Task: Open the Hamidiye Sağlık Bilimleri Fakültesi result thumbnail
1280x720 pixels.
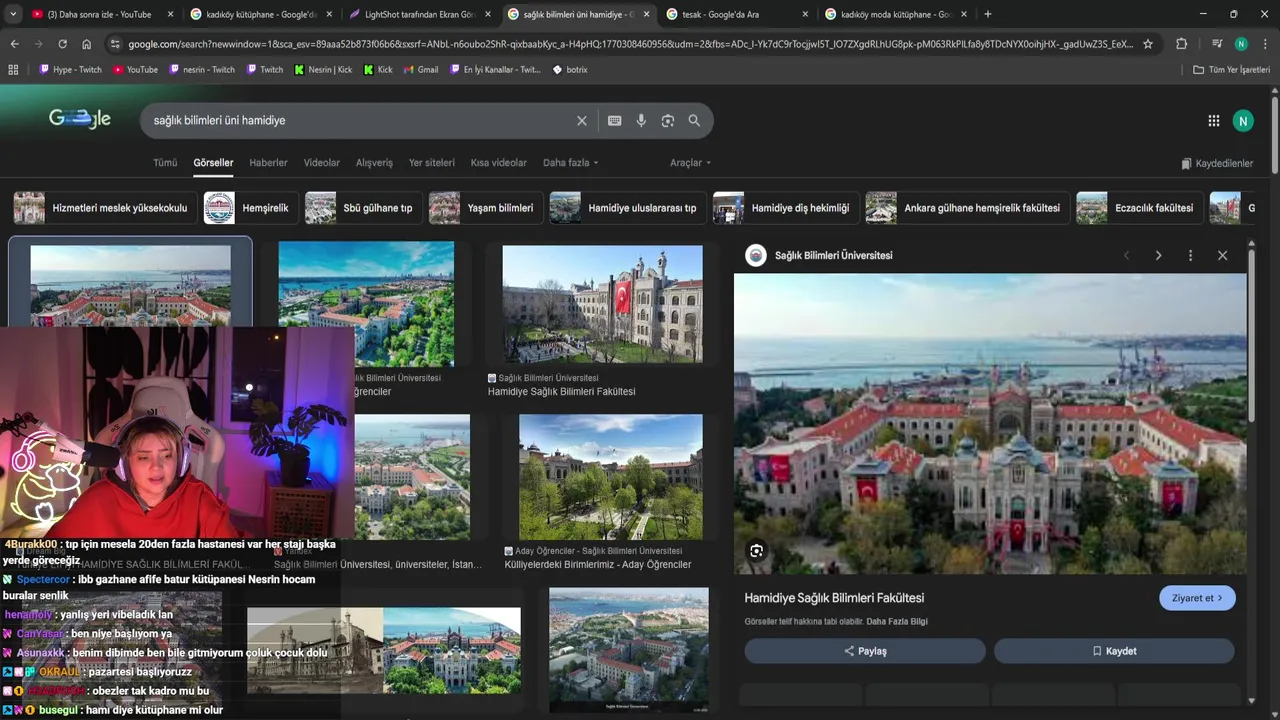Action: tap(602, 304)
